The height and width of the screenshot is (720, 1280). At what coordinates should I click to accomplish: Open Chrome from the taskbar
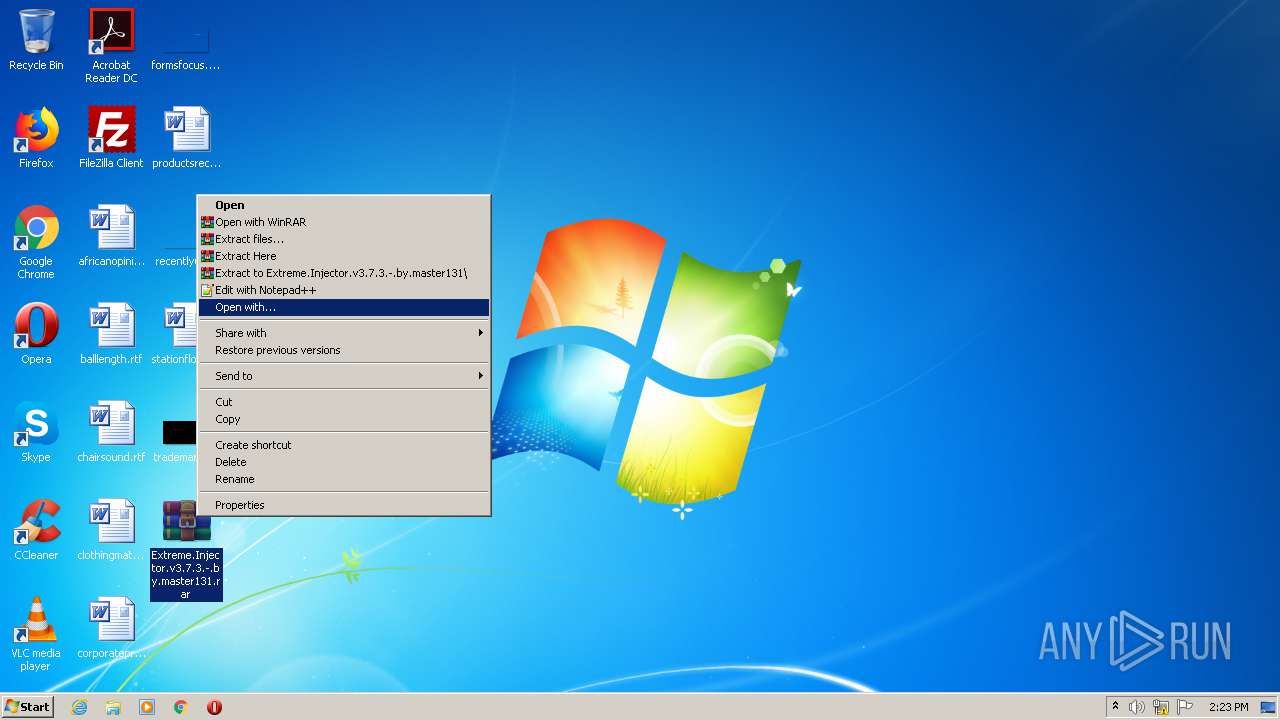[x=181, y=707]
